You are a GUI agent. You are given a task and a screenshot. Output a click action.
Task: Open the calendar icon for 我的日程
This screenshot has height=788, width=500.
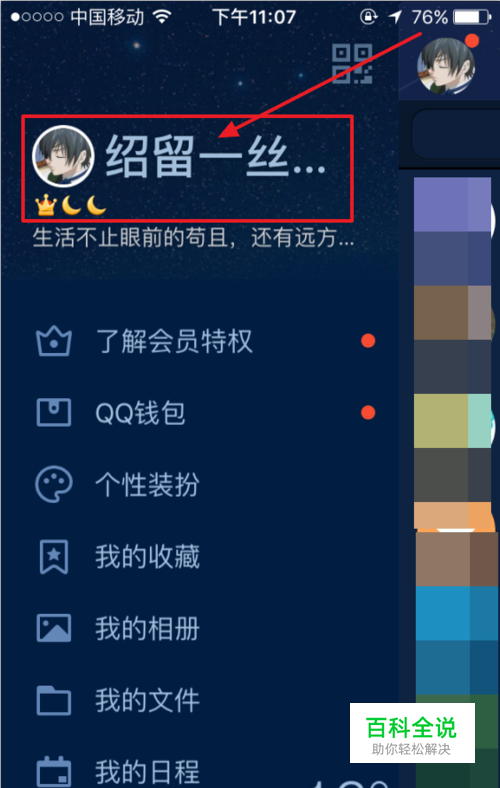54,773
